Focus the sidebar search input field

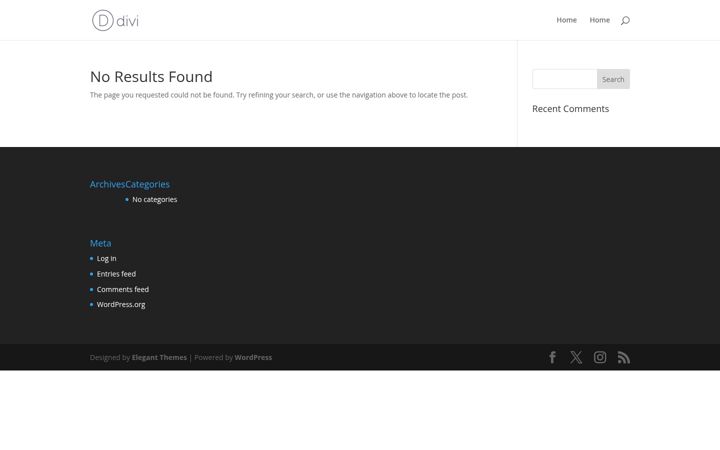coord(565,79)
